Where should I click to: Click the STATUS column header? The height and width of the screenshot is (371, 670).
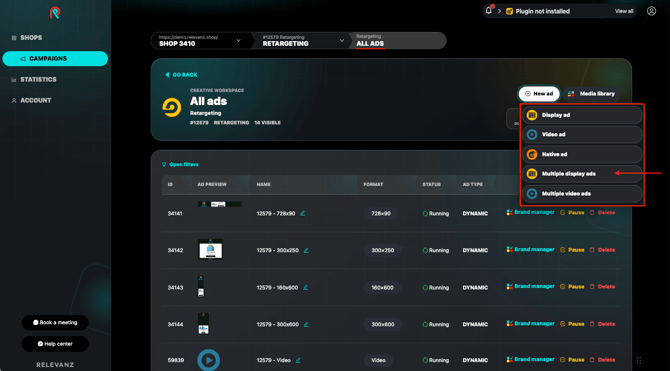431,185
